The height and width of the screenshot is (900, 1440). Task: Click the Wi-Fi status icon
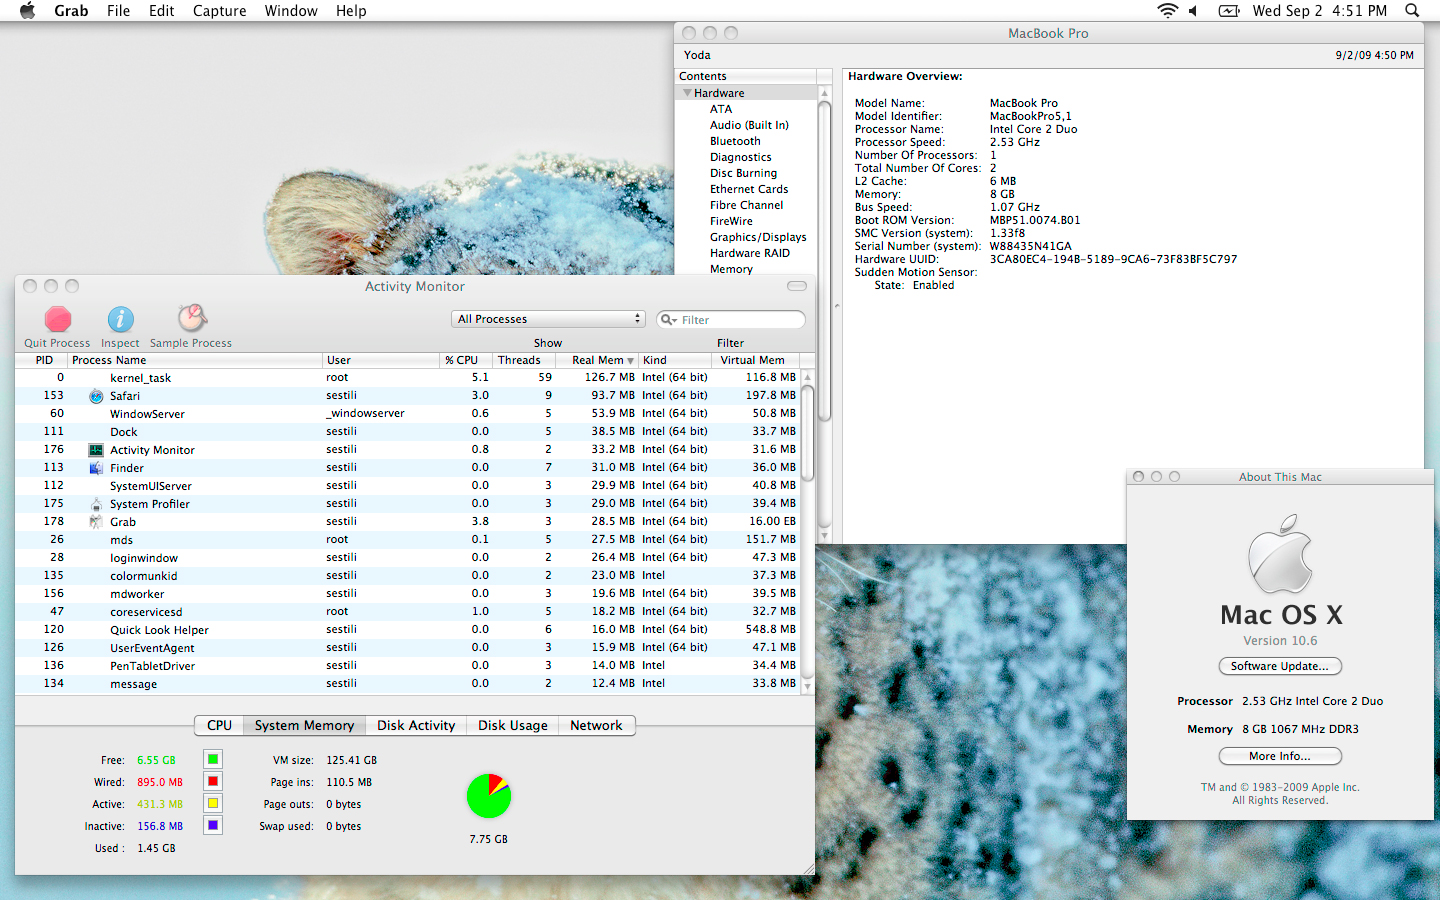pyautogui.click(x=1167, y=11)
